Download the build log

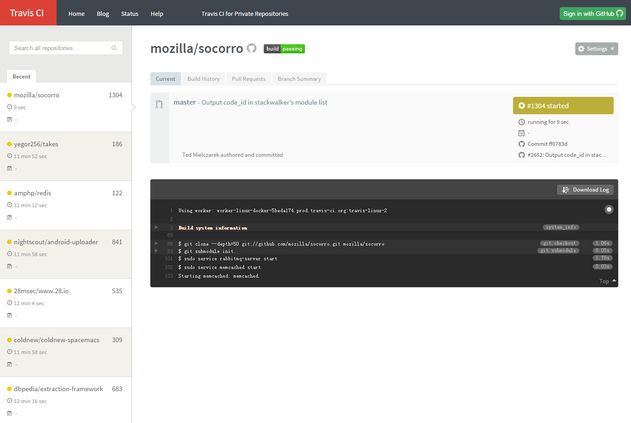tap(584, 189)
